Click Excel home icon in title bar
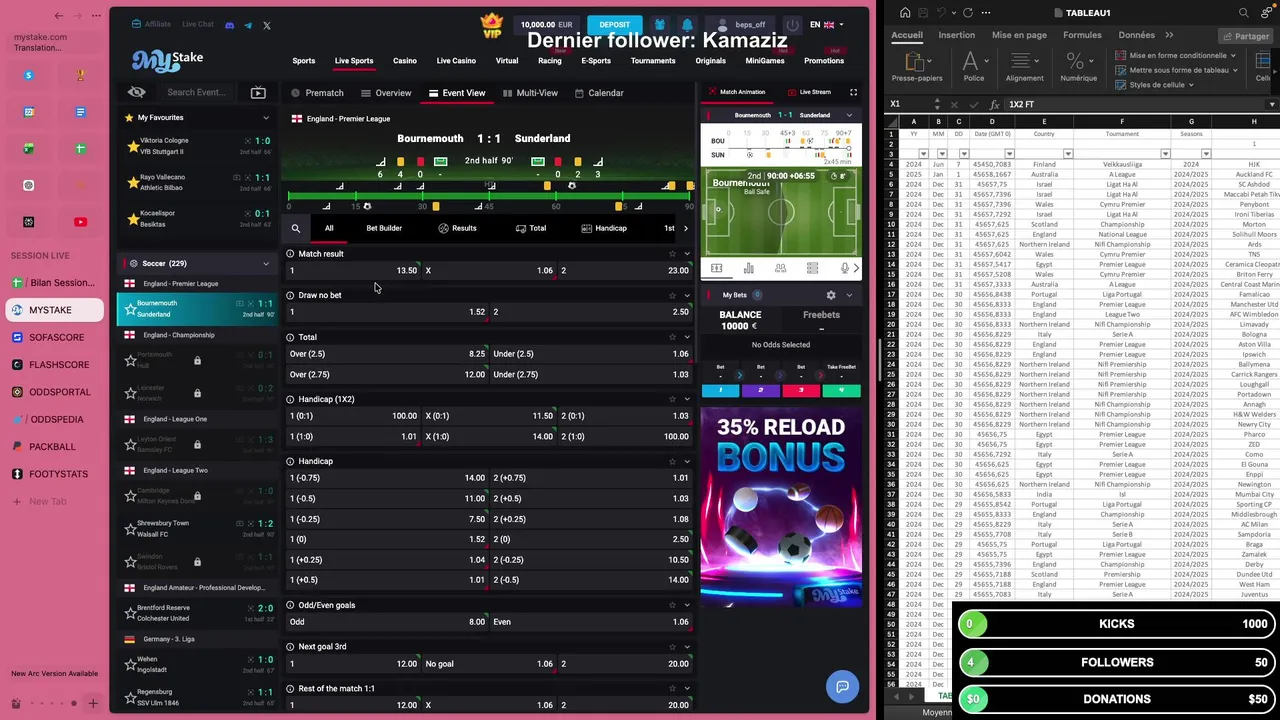Viewport: 1280px width, 720px height. [905, 13]
